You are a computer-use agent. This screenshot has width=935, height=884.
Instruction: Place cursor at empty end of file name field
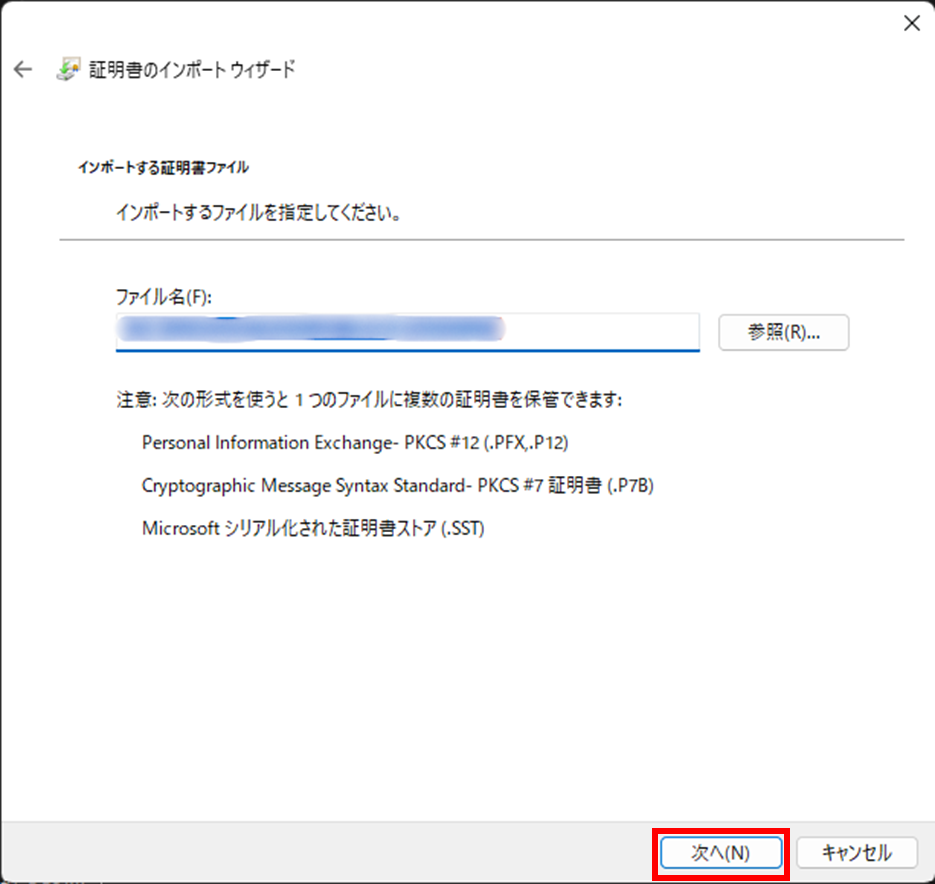coord(600,331)
